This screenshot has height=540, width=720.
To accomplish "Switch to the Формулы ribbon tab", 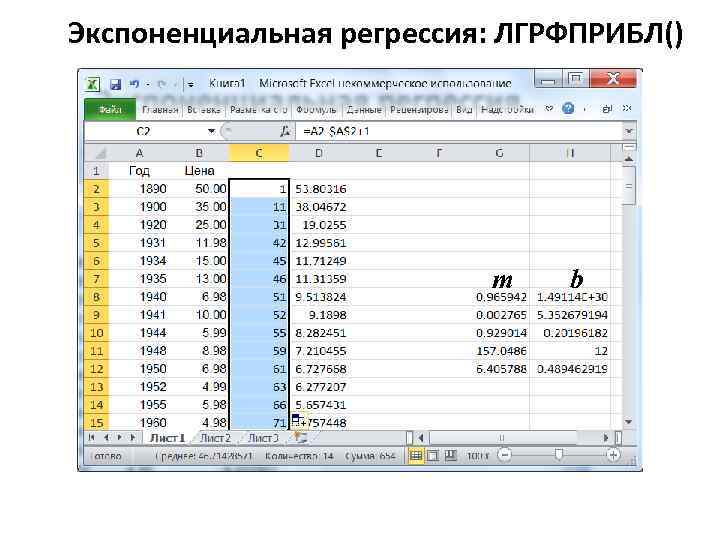I will pyautogui.click(x=316, y=110).
